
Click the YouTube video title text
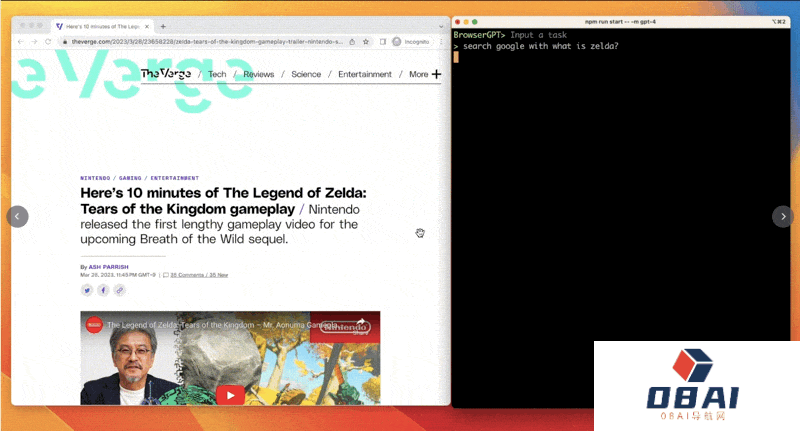222,325
